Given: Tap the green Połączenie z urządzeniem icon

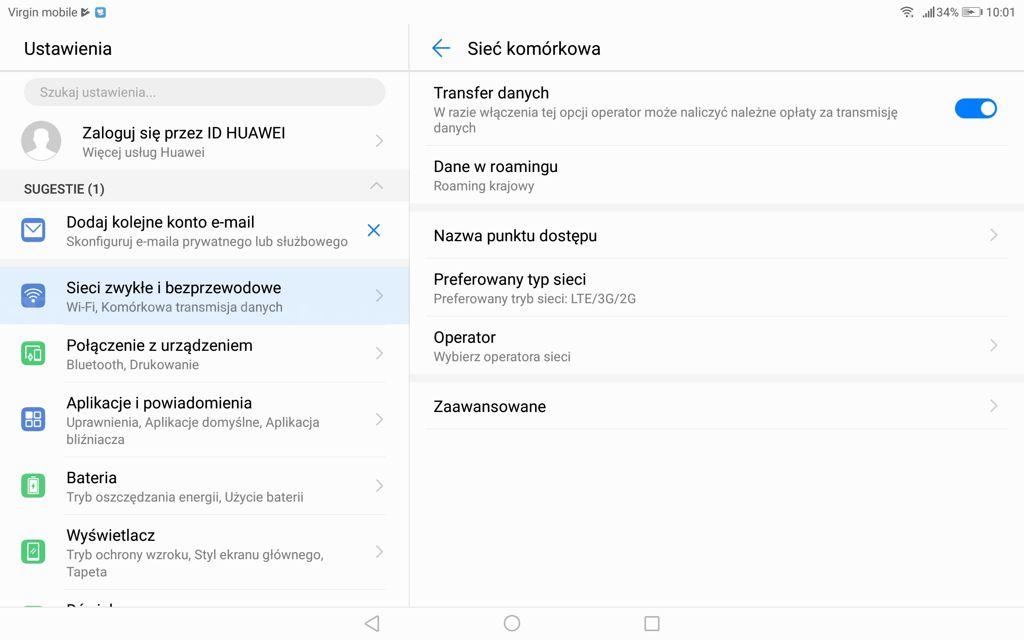Looking at the screenshot, I should click(x=33, y=353).
